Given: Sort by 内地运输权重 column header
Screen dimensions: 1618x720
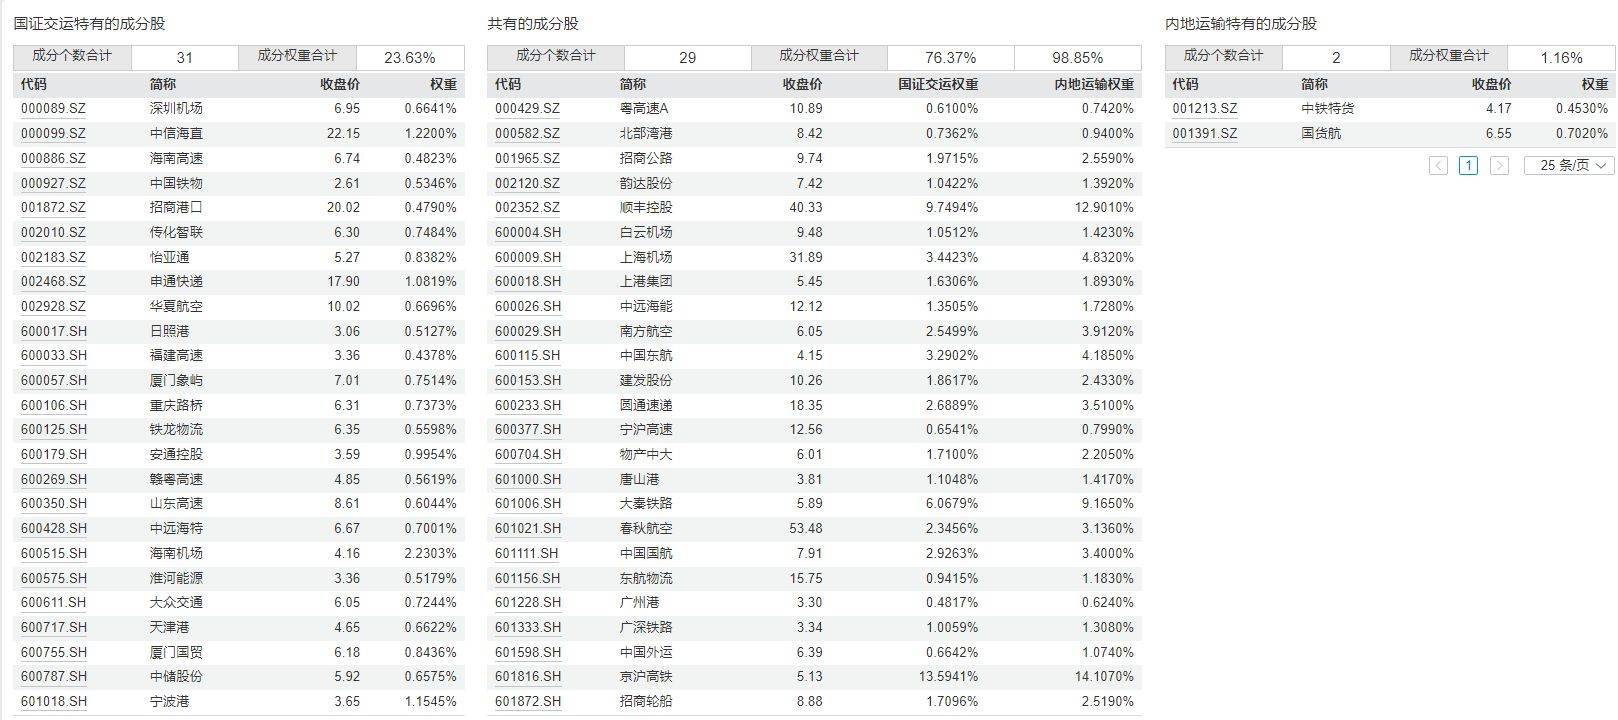Looking at the screenshot, I should (x=1094, y=84).
